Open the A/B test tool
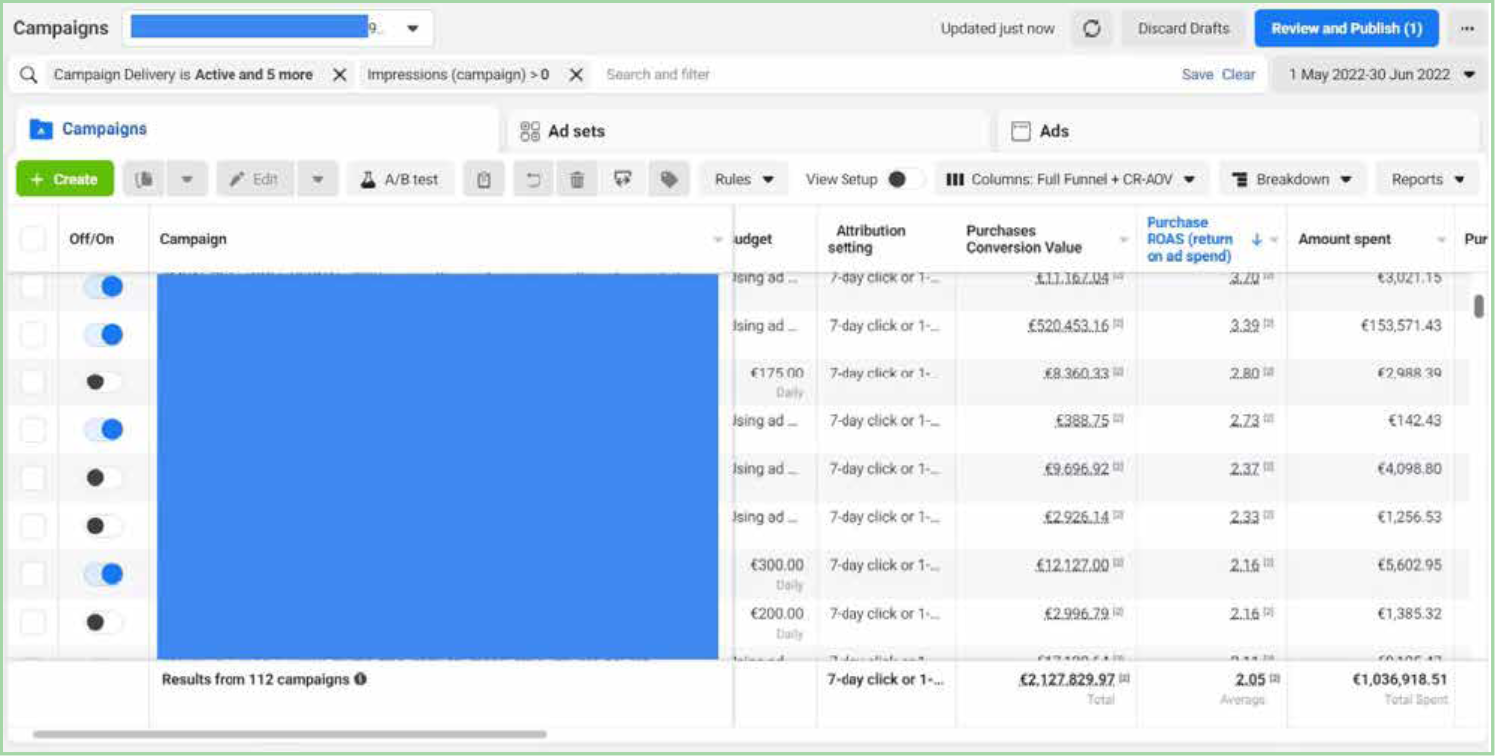 (x=400, y=180)
